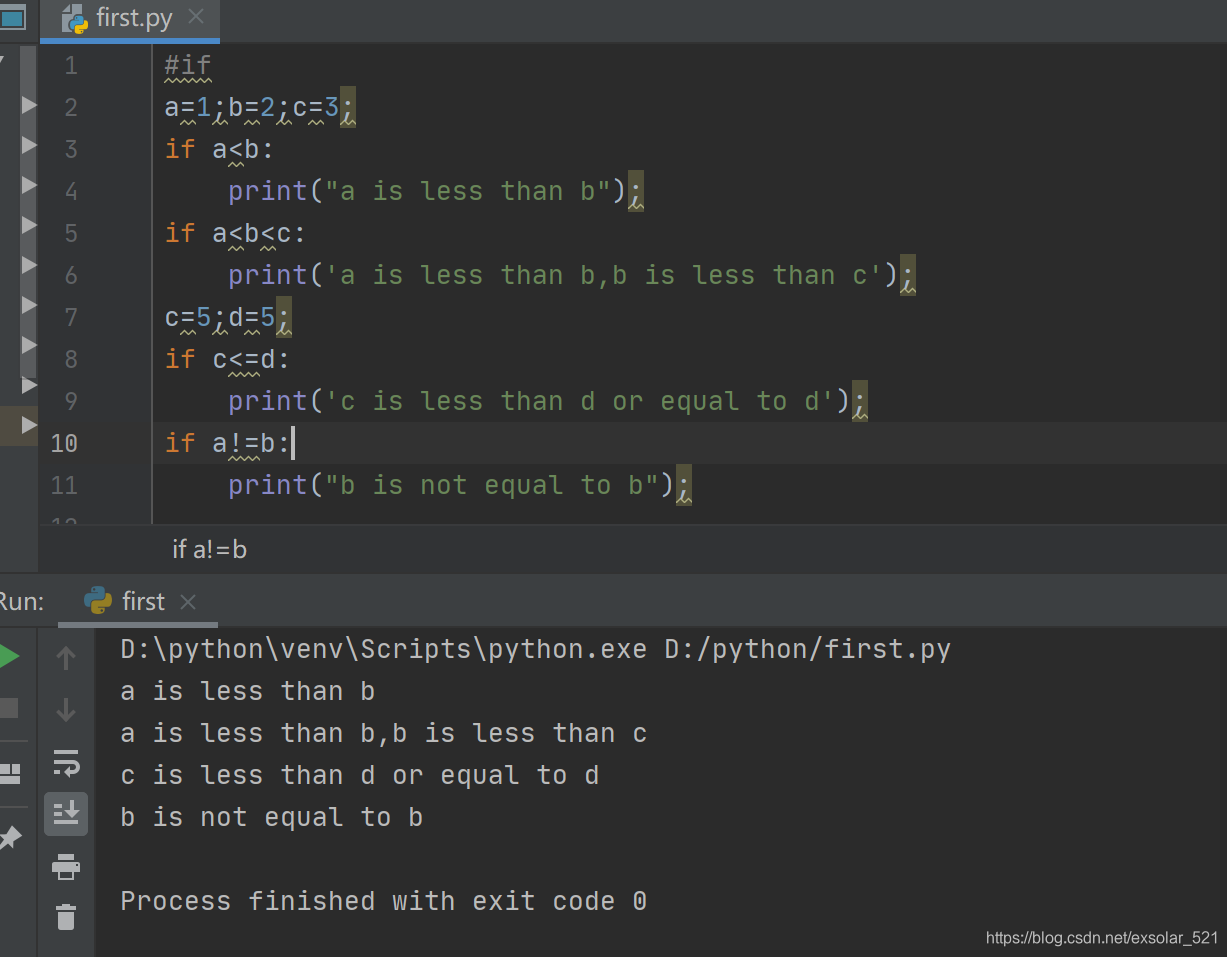Click output 'c is less than d or equal to d'

point(360,775)
